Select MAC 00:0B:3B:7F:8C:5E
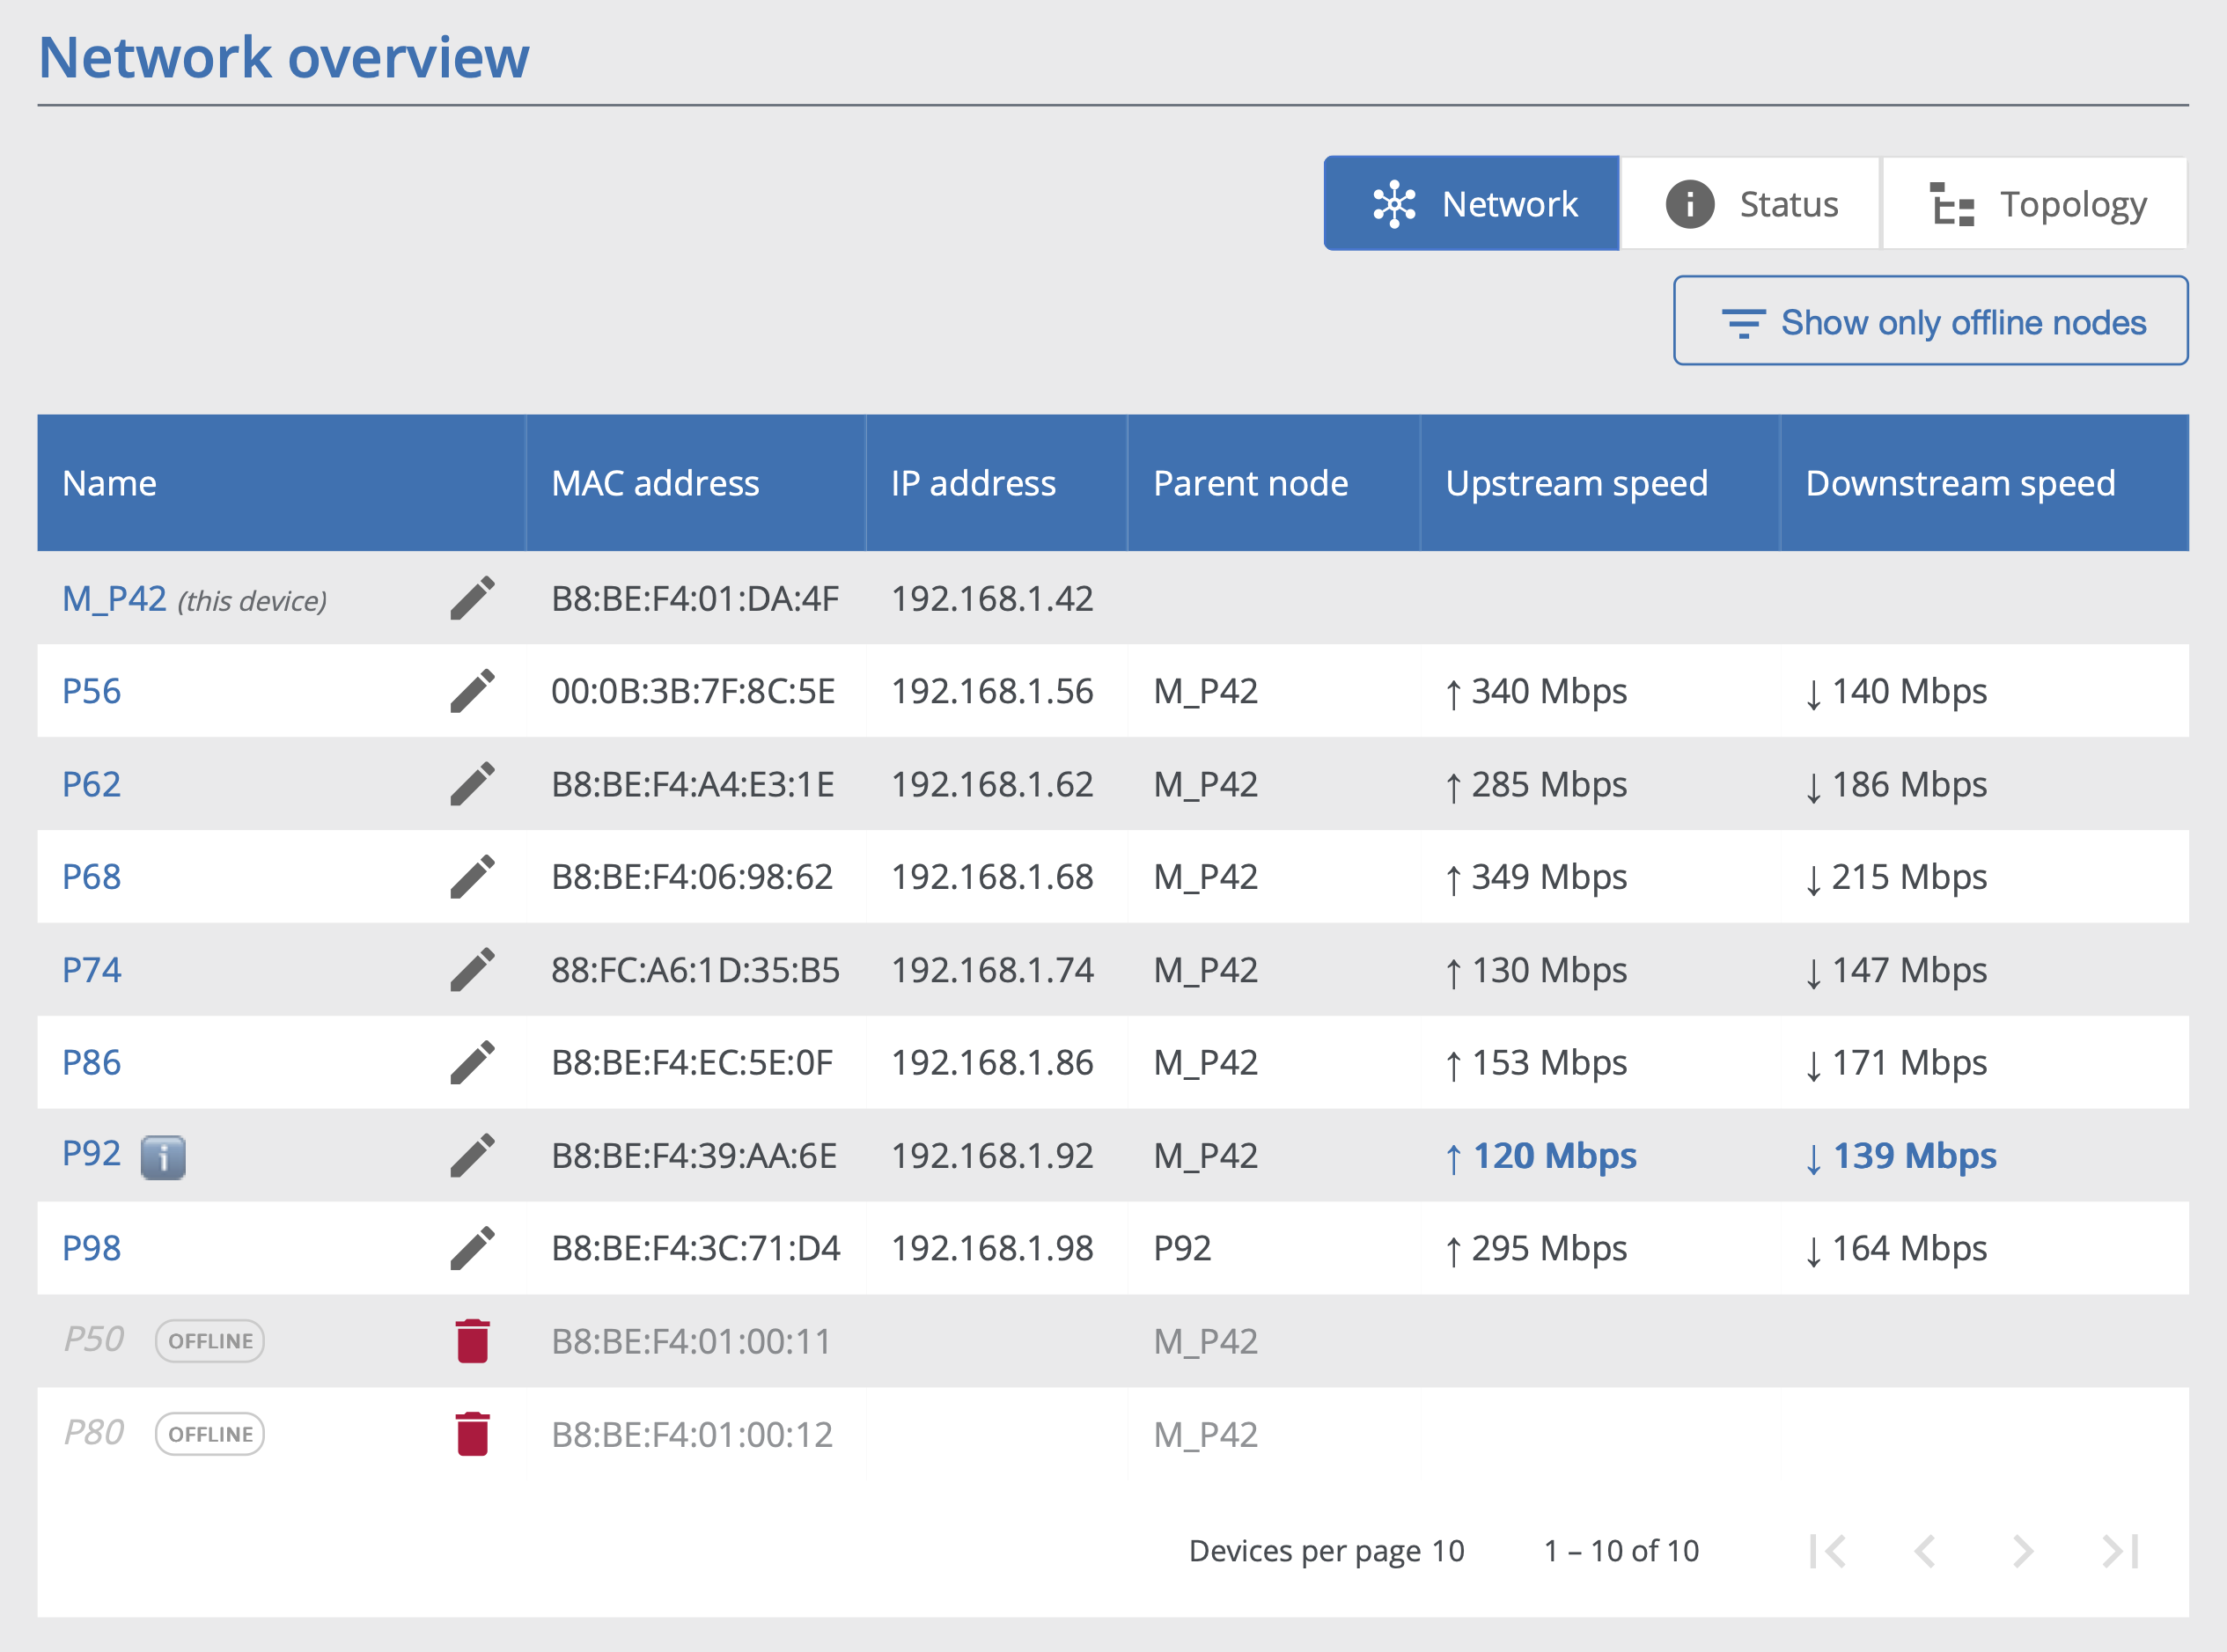This screenshot has height=1652, width=2227. 693,691
